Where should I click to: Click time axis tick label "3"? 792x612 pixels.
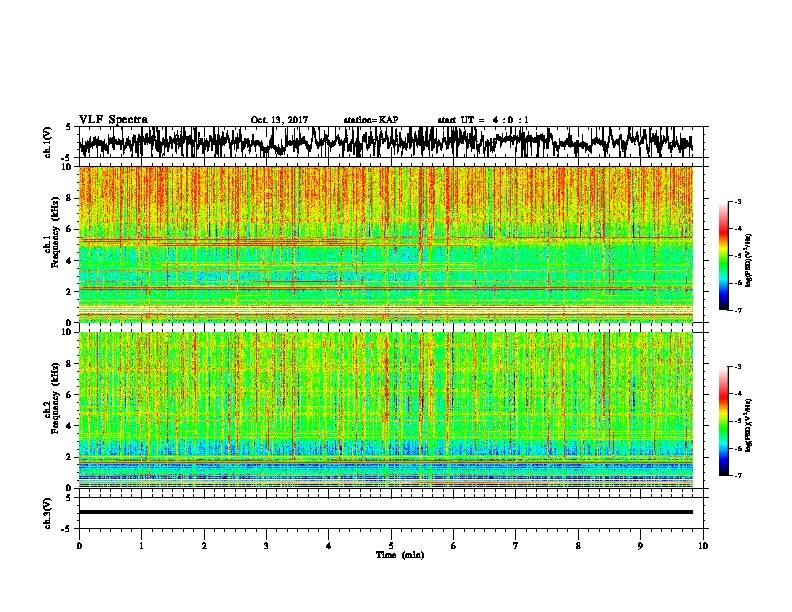tap(266, 546)
